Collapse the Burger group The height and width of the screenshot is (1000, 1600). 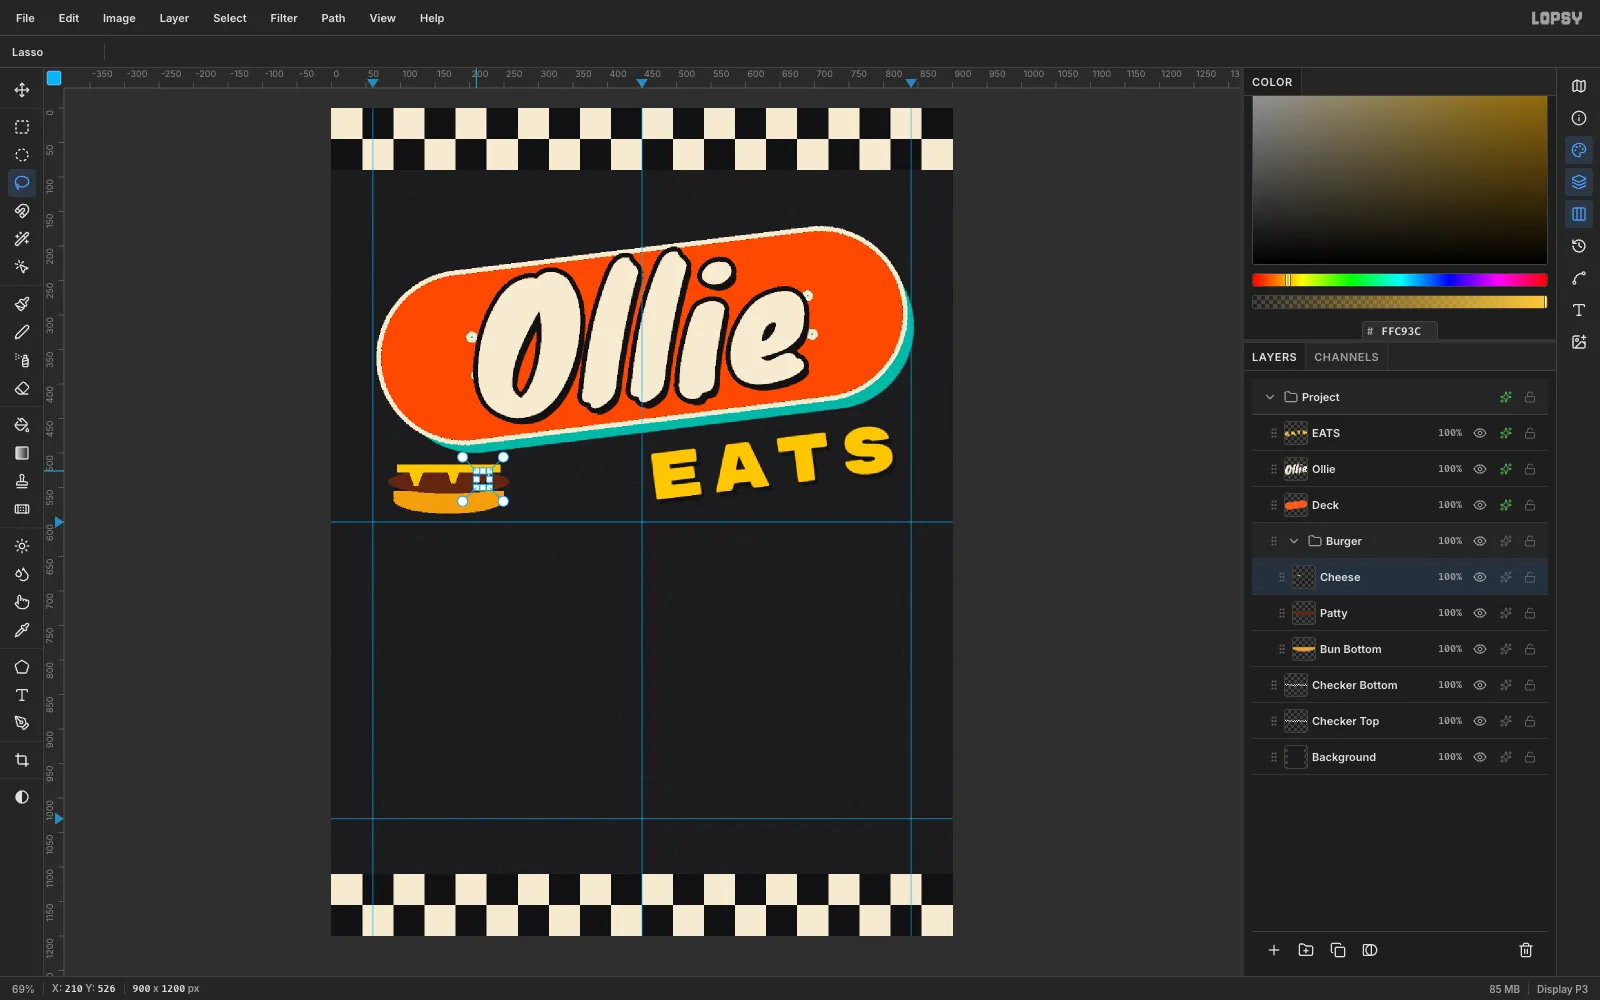(x=1294, y=541)
